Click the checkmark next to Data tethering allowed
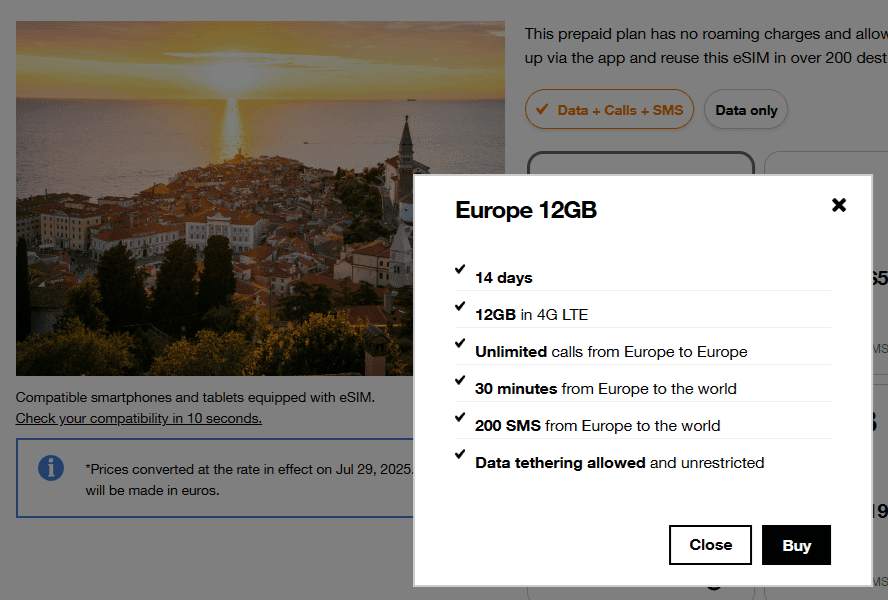 [460, 455]
